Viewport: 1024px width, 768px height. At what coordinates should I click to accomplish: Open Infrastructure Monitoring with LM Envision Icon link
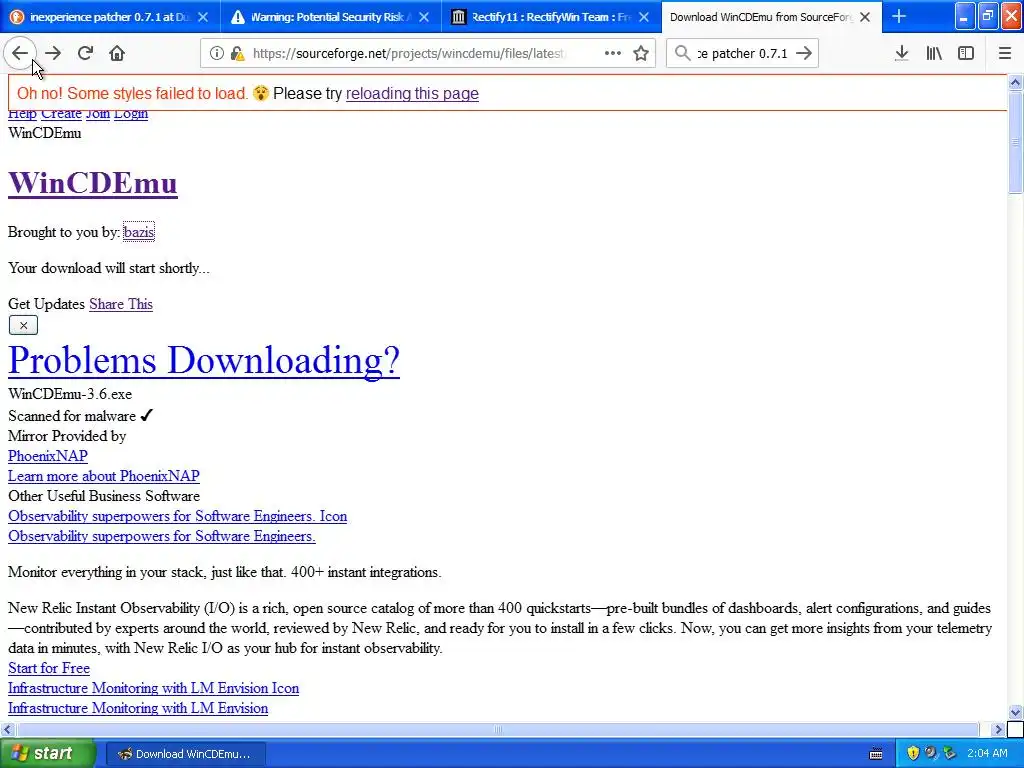coord(153,688)
